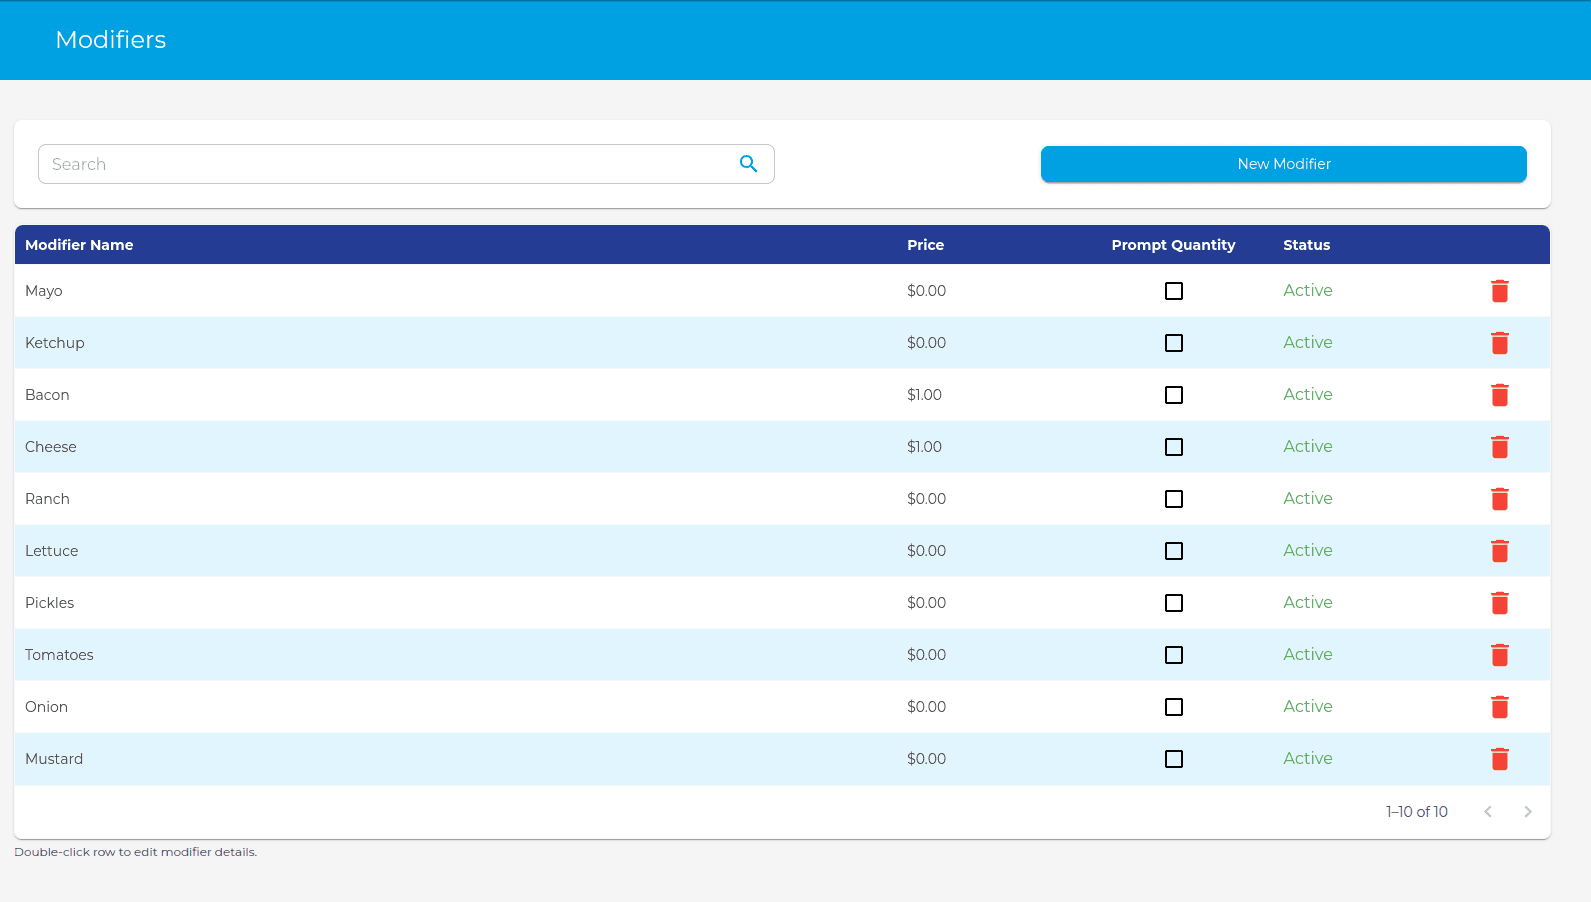
Task: Check Prompt Quantity box for Pickles
Action: [x=1174, y=603]
